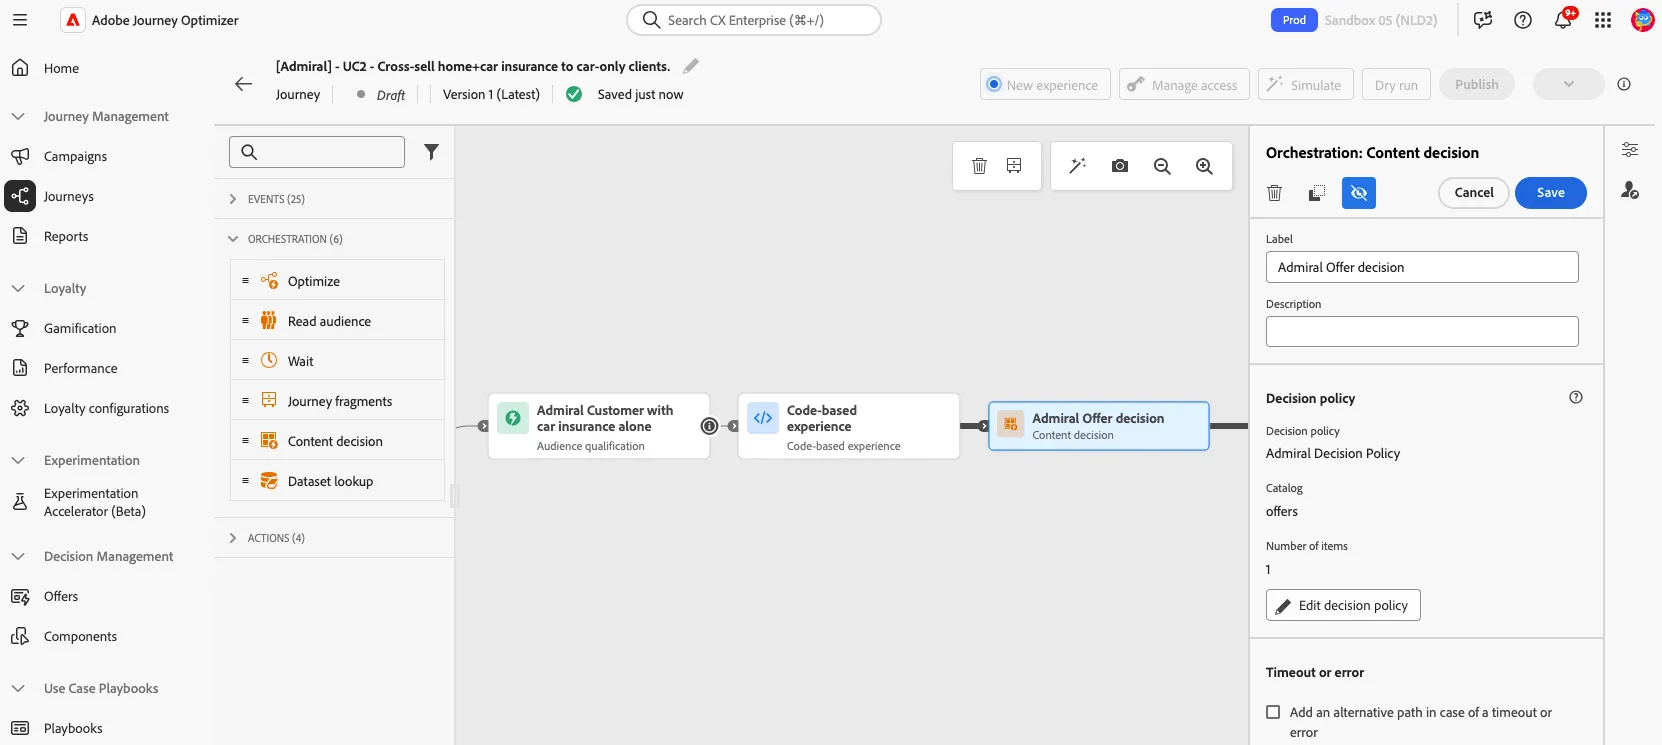This screenshot has height=745, width=1662.
Task: Go to Offers in the sidebar
Action: coord(61,596)
